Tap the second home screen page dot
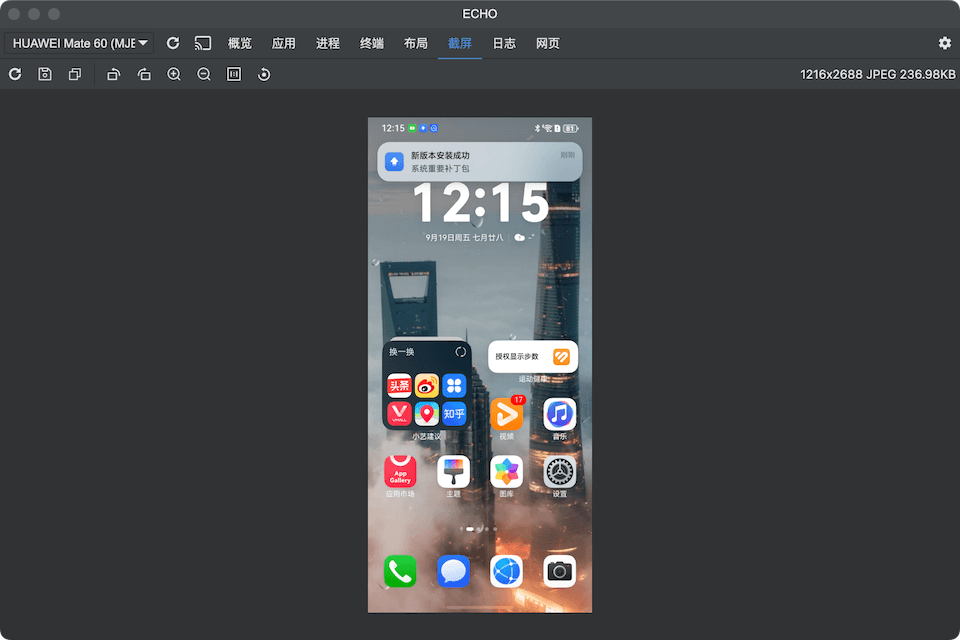Image resolution: width=960 pixels, height=640 pixels. tap(470, 530)
